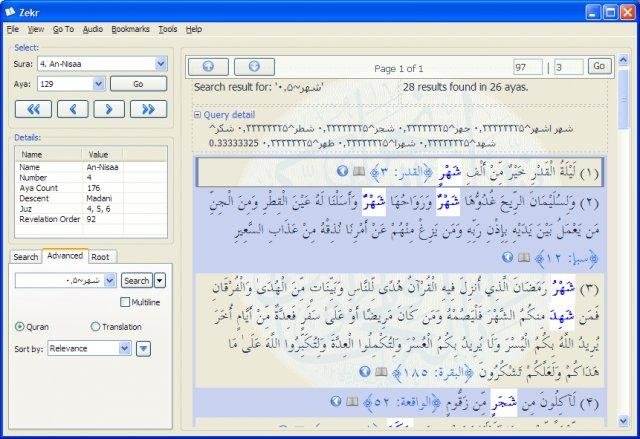Select the Translation radio button

click(x=95, y=327)
